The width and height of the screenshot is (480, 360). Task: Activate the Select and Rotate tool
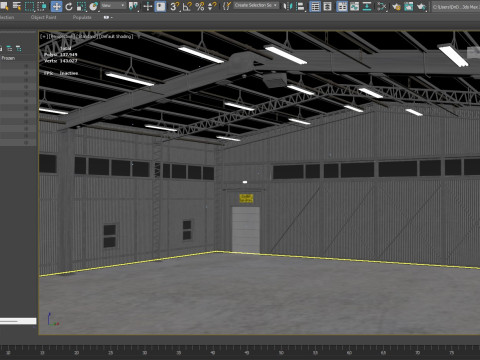point(69,6)
